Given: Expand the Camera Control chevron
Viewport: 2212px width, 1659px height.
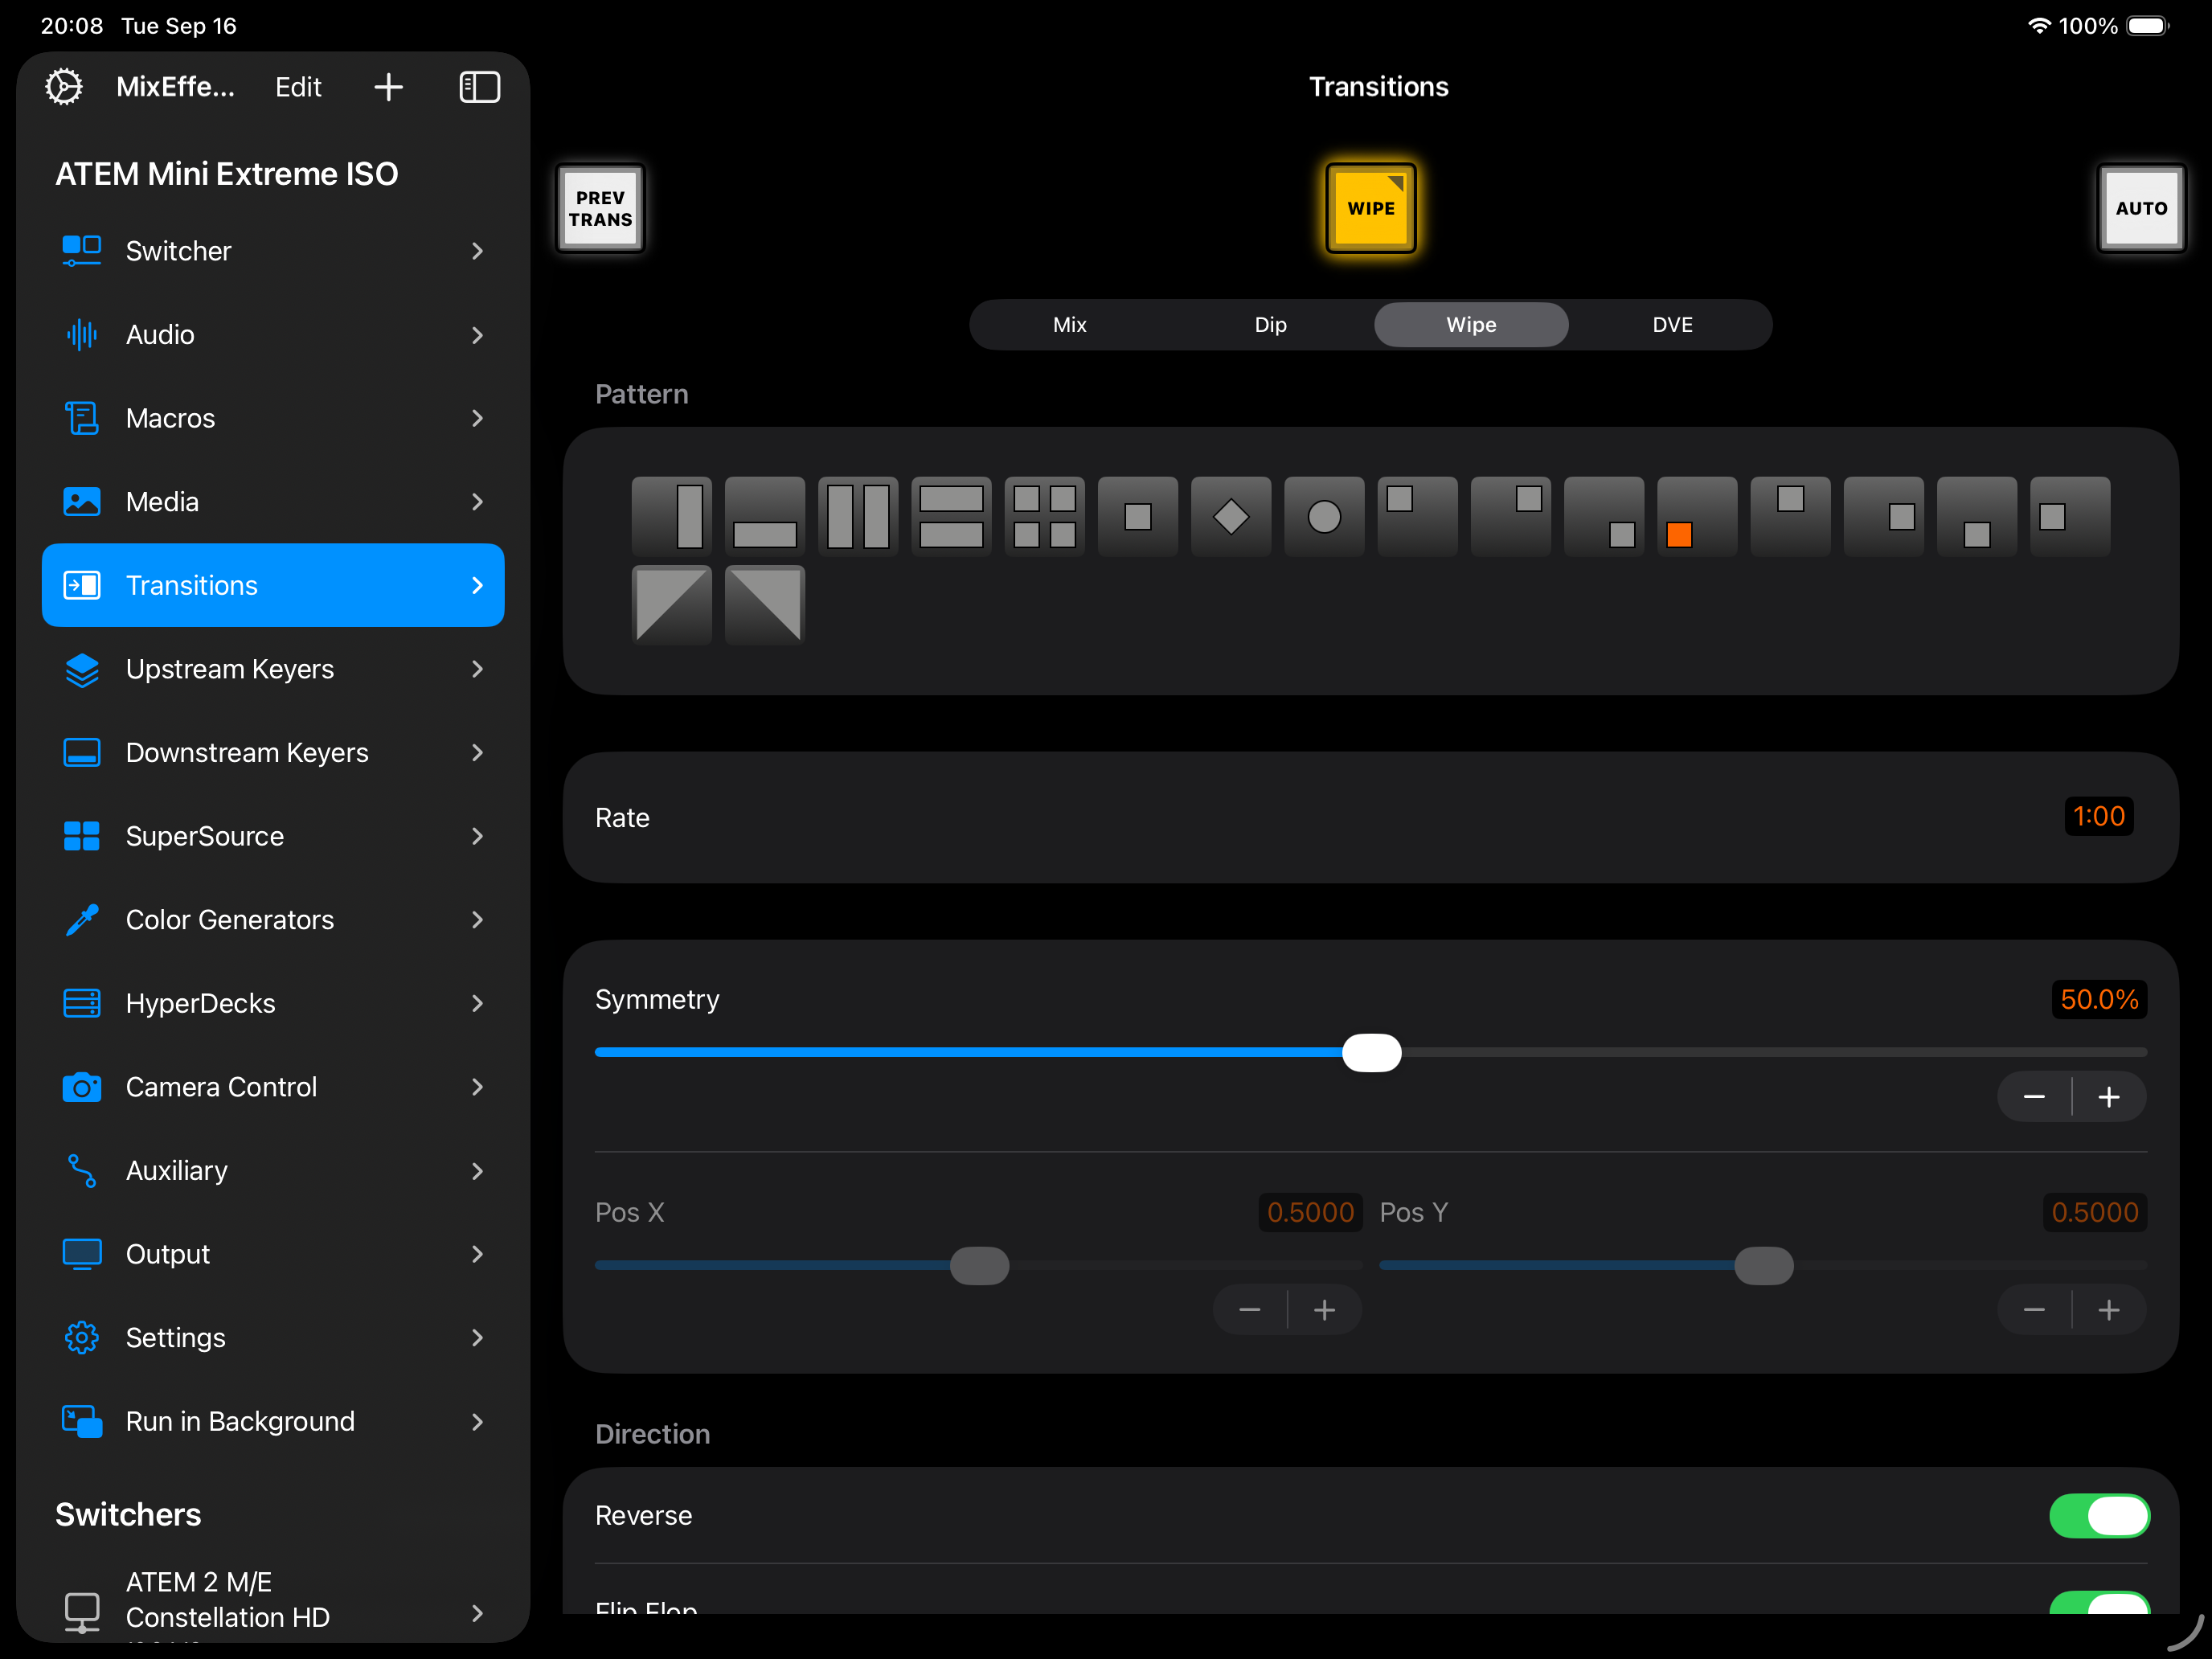Looking at the screenshot, I should point(477,1087).
